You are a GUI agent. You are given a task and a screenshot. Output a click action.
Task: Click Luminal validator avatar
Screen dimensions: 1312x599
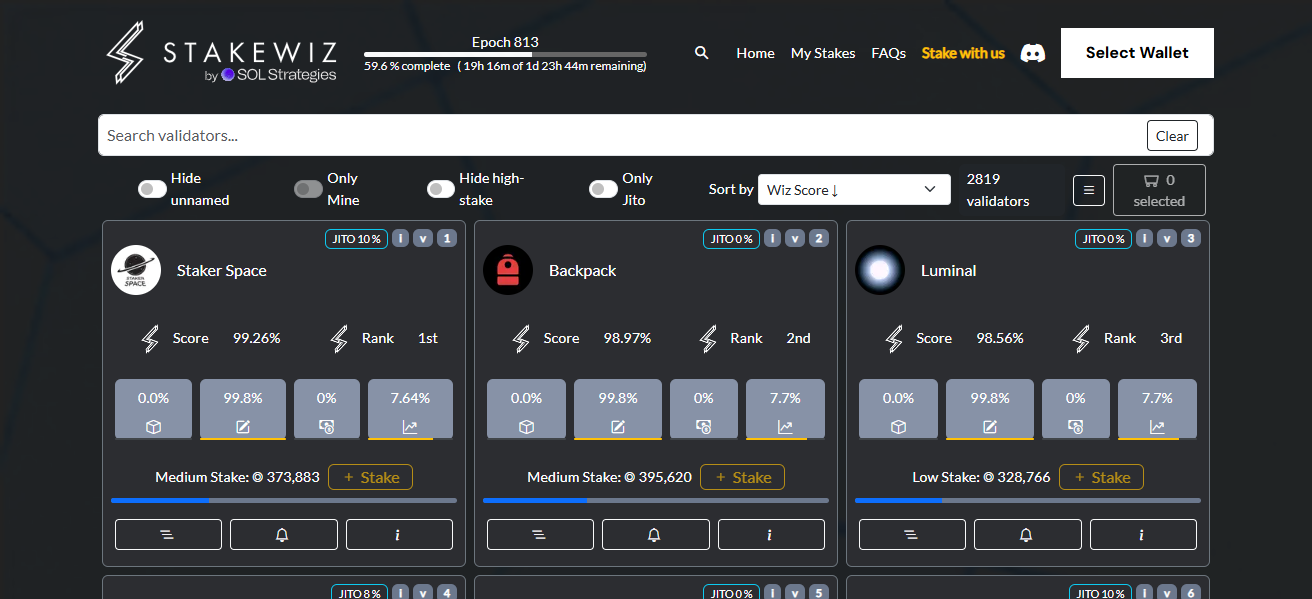coord(880,270)
